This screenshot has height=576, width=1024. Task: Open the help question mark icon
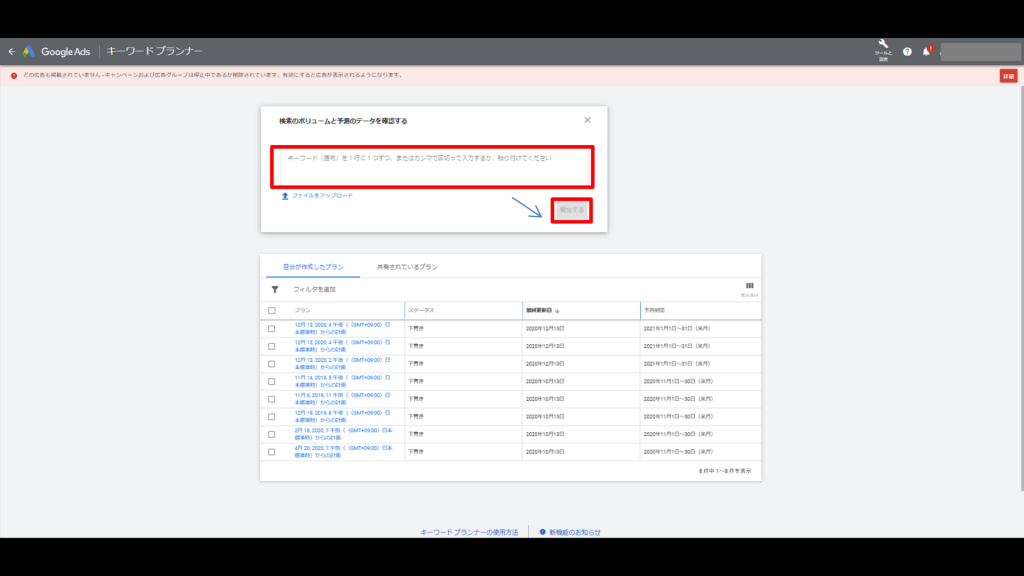907,51
